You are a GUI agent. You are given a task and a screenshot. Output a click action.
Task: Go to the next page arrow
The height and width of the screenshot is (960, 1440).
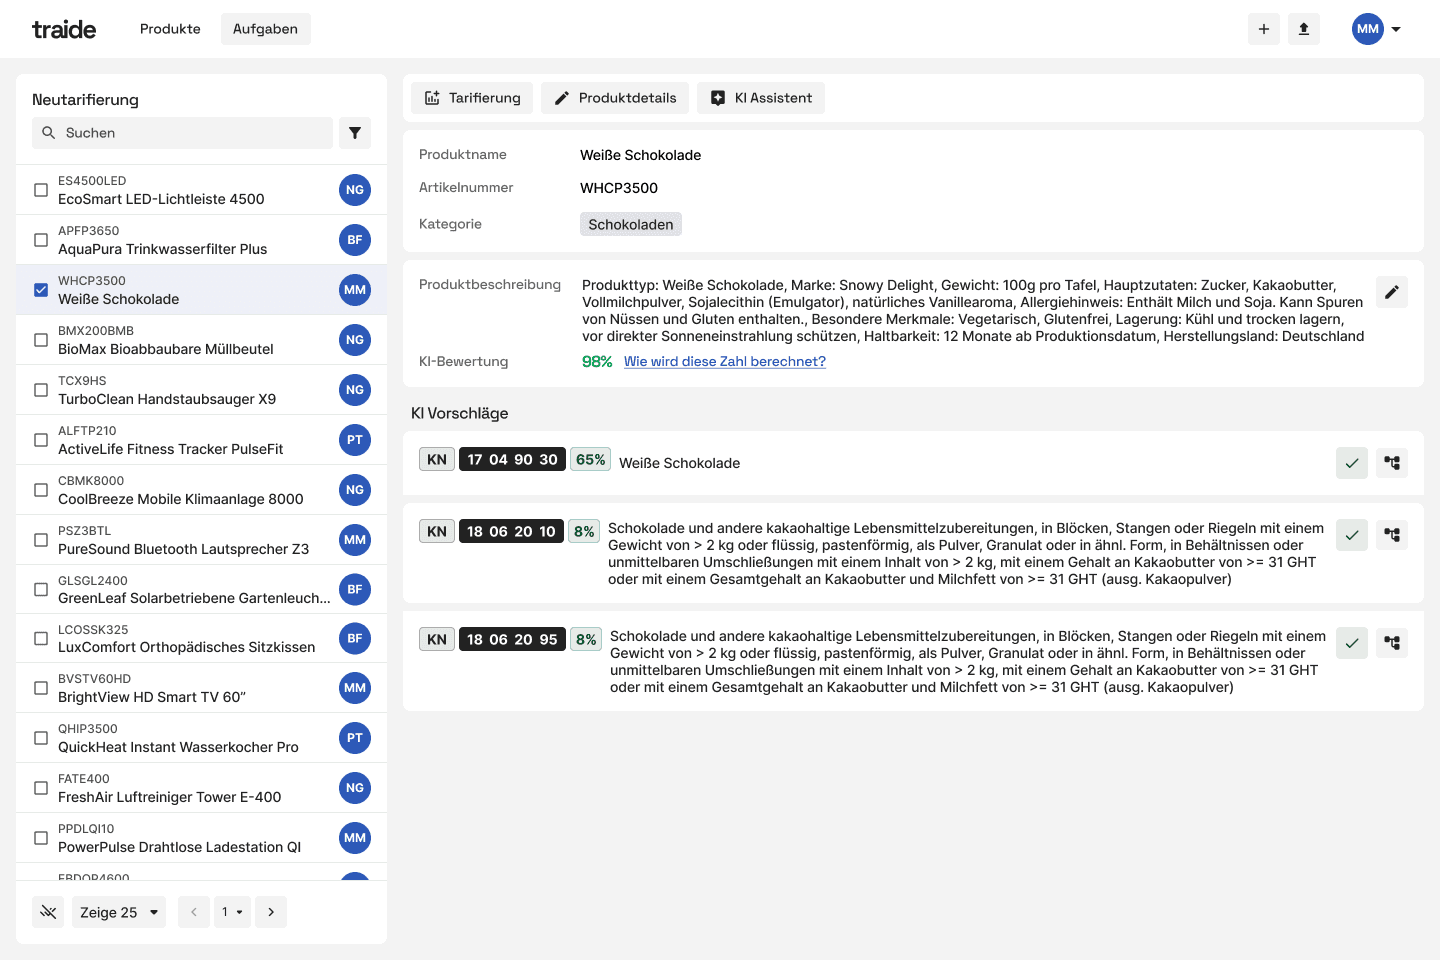pos(271,912)
